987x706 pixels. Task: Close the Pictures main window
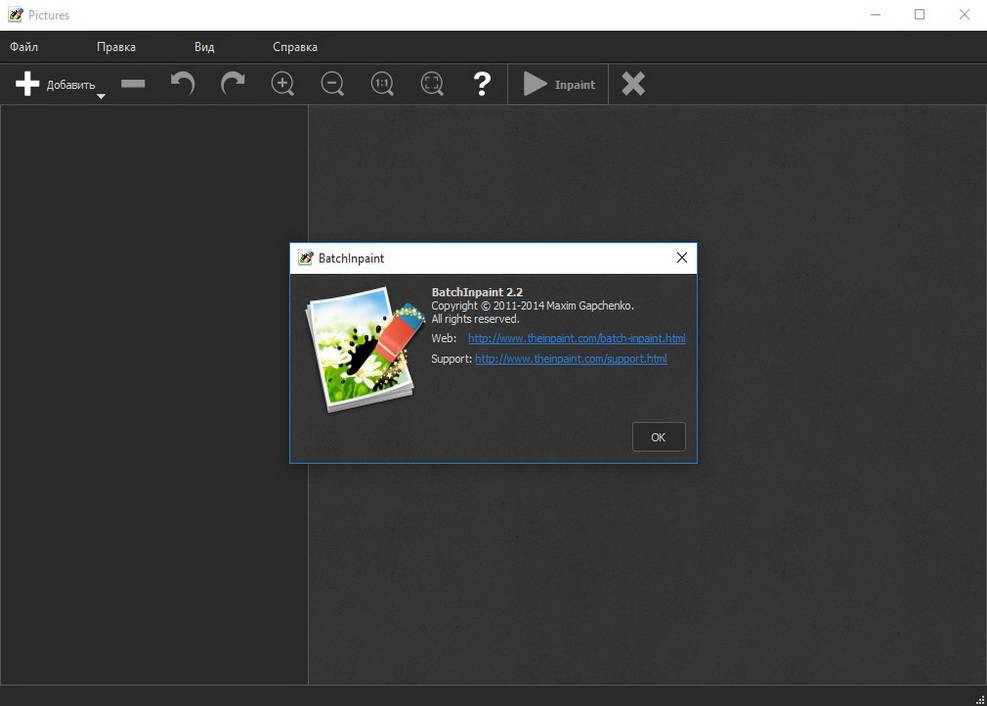(x=964, y=14)
